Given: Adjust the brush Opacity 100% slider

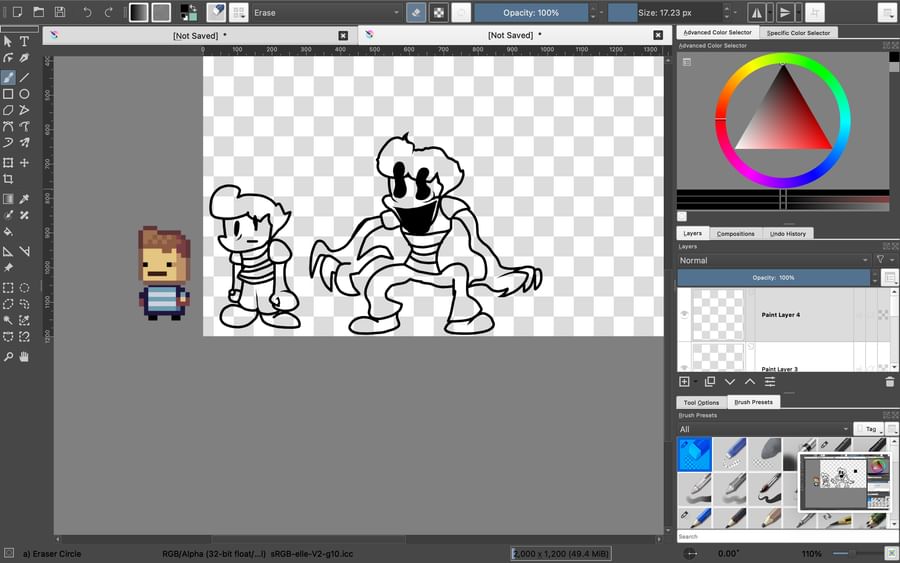Looking at the screenshot, I should pos(531,12).
